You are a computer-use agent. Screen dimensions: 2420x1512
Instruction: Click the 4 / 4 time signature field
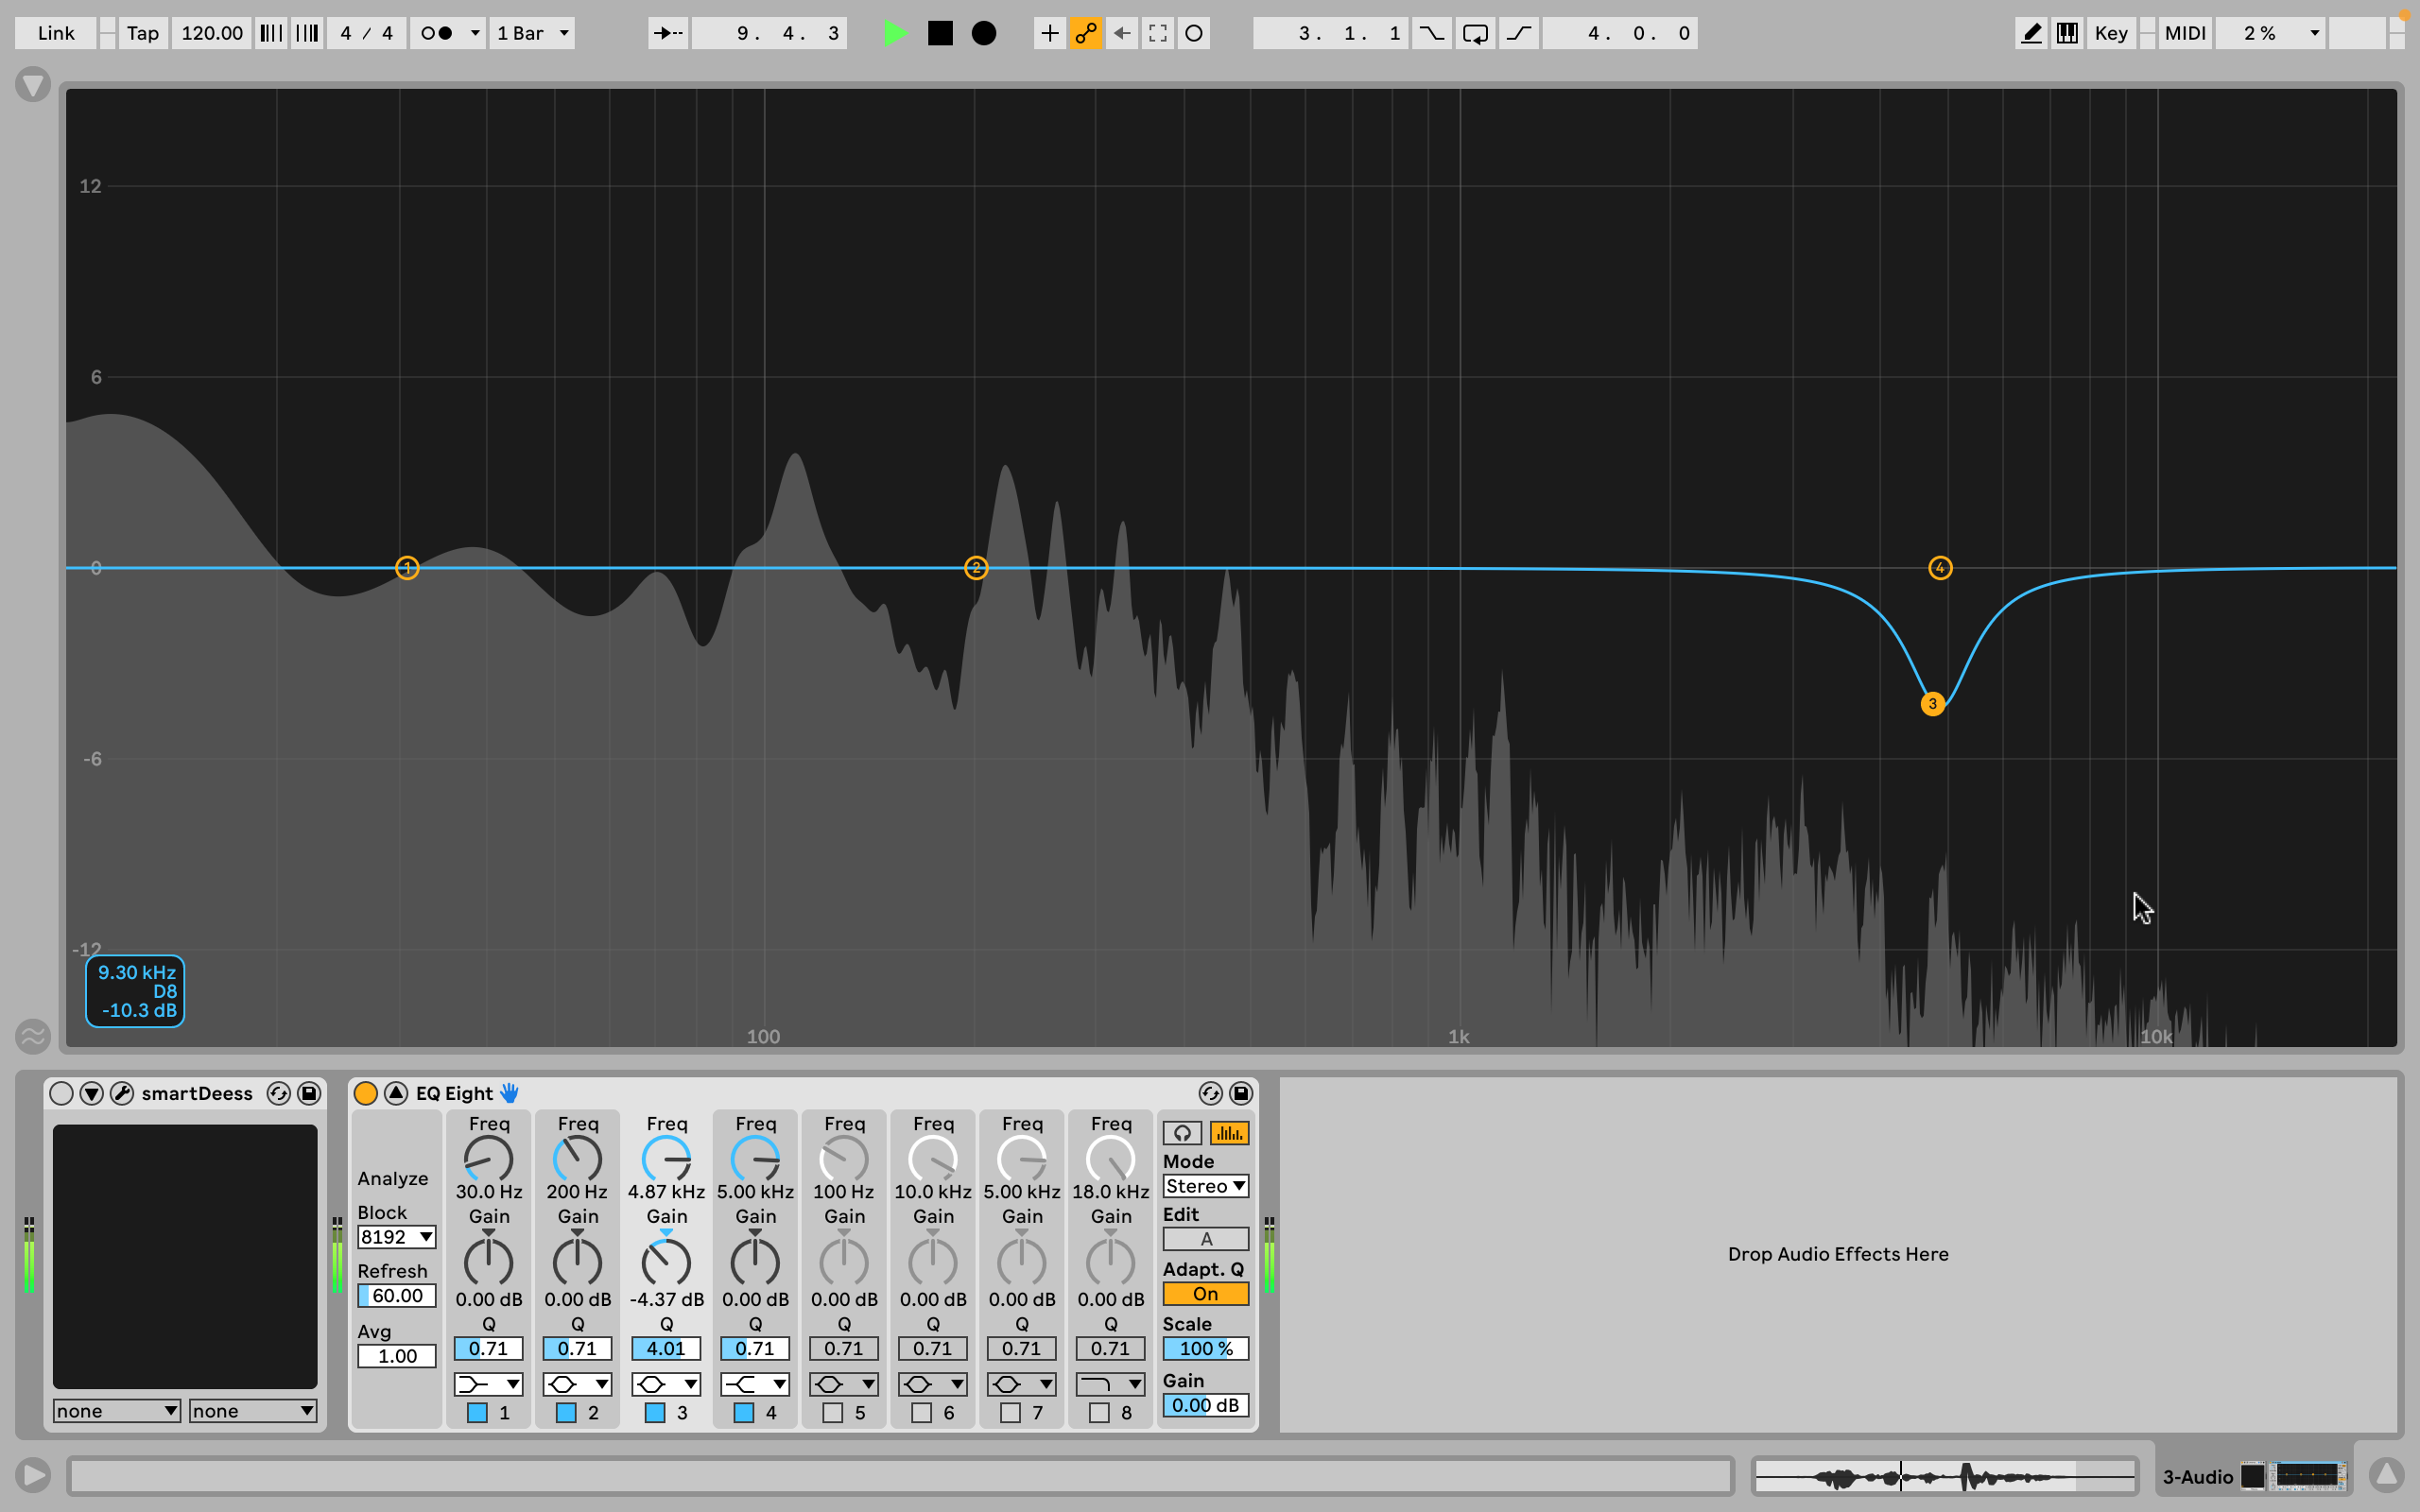click(366, 33)
